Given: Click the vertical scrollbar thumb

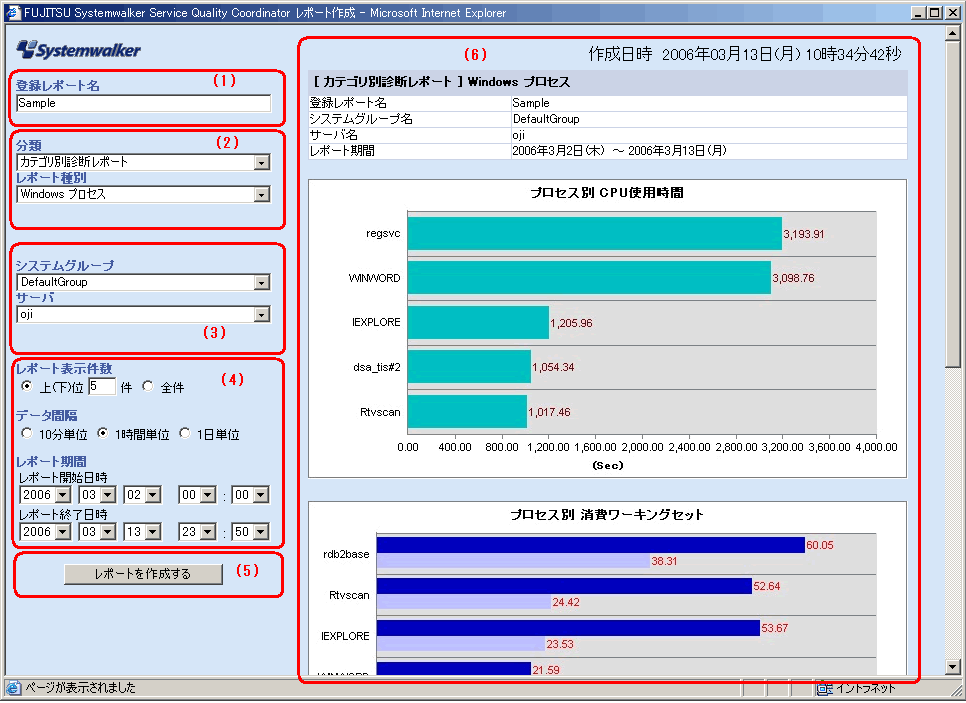Looking at the screenshot, I should click(953, 203).
